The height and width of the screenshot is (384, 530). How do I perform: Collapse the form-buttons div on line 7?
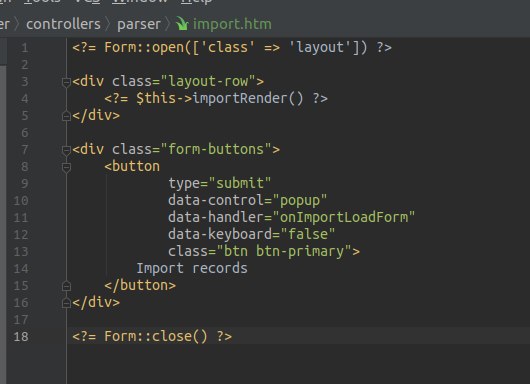66,150
